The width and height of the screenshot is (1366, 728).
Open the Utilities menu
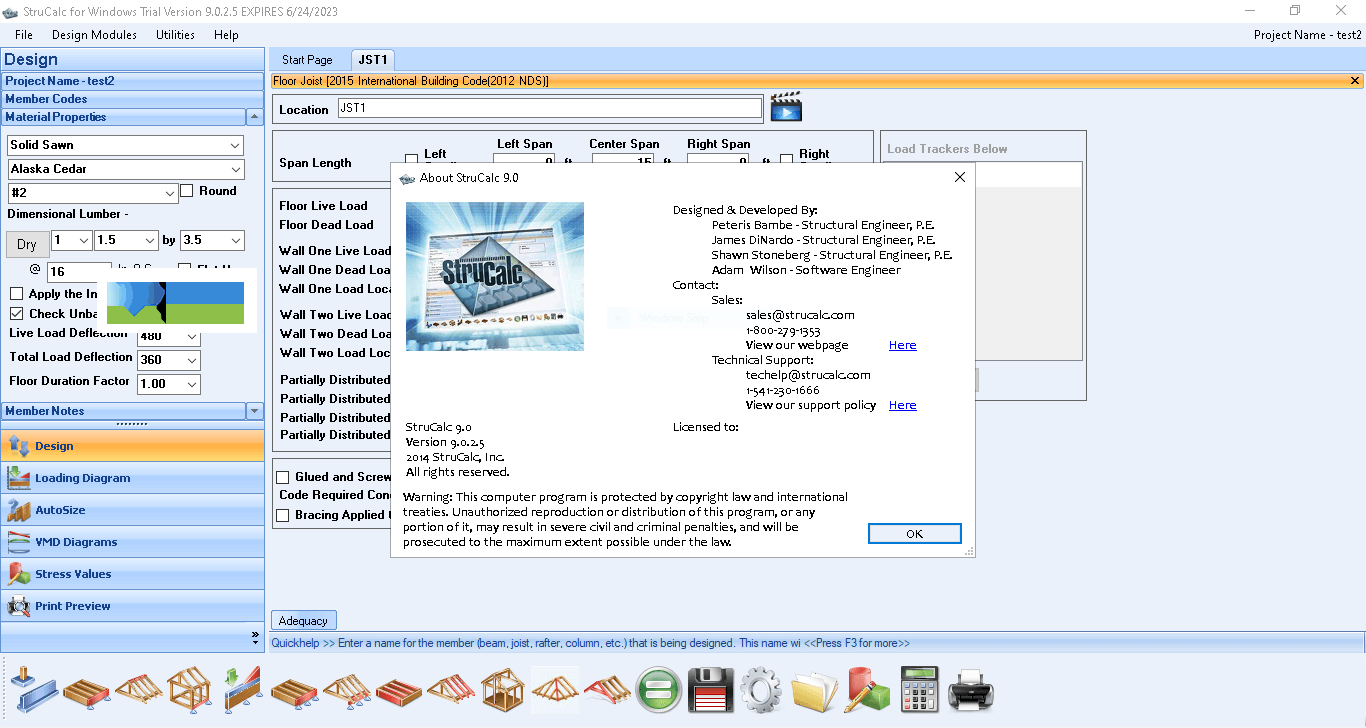pos(175,34)
